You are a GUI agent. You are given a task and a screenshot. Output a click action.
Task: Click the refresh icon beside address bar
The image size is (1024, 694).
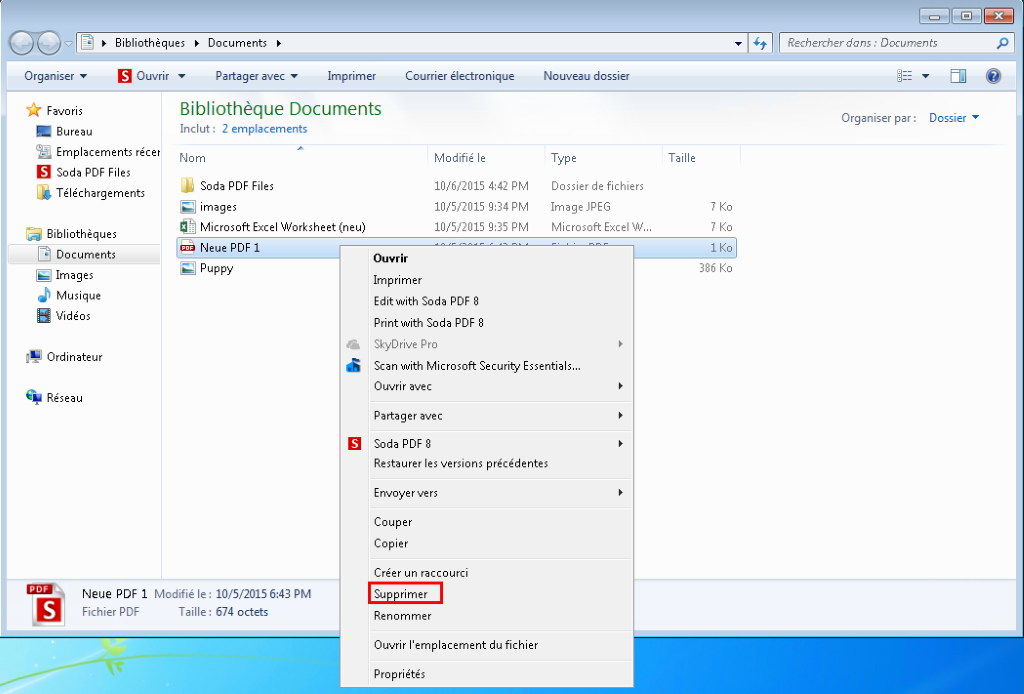click(760, 43)
